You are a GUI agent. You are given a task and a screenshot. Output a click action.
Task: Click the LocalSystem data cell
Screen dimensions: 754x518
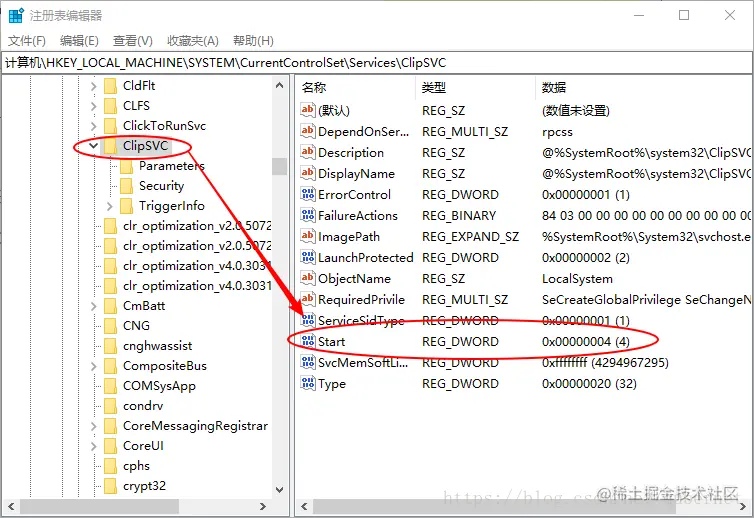pos(577,279)
